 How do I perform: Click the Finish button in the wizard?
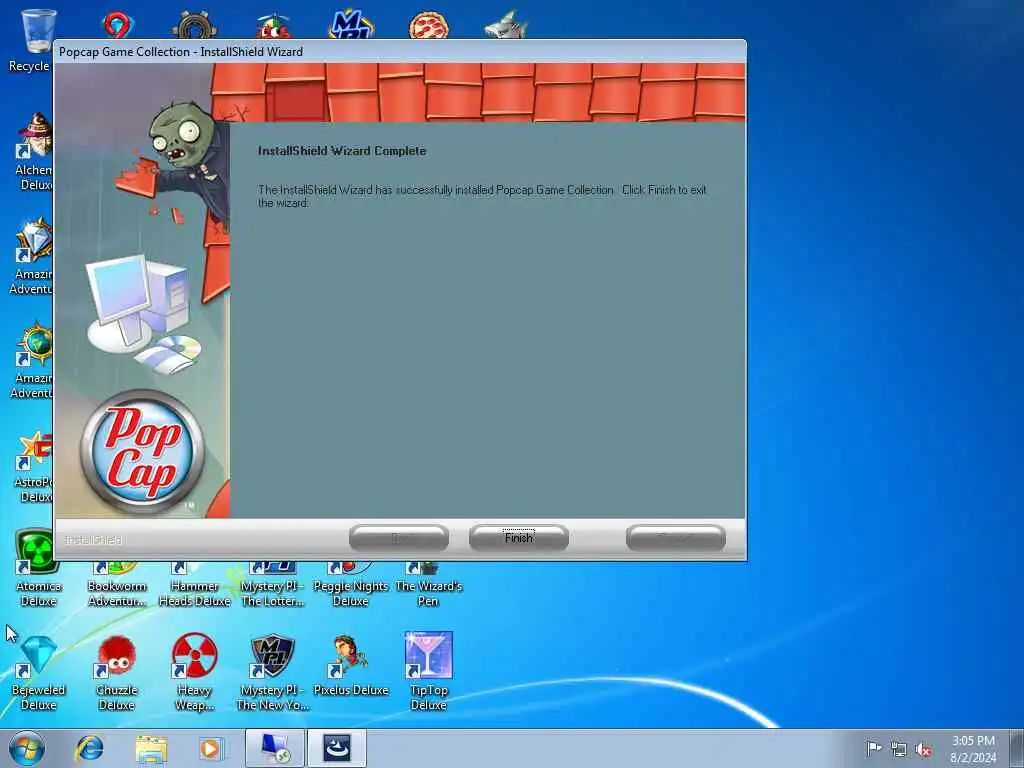(519, 538)
